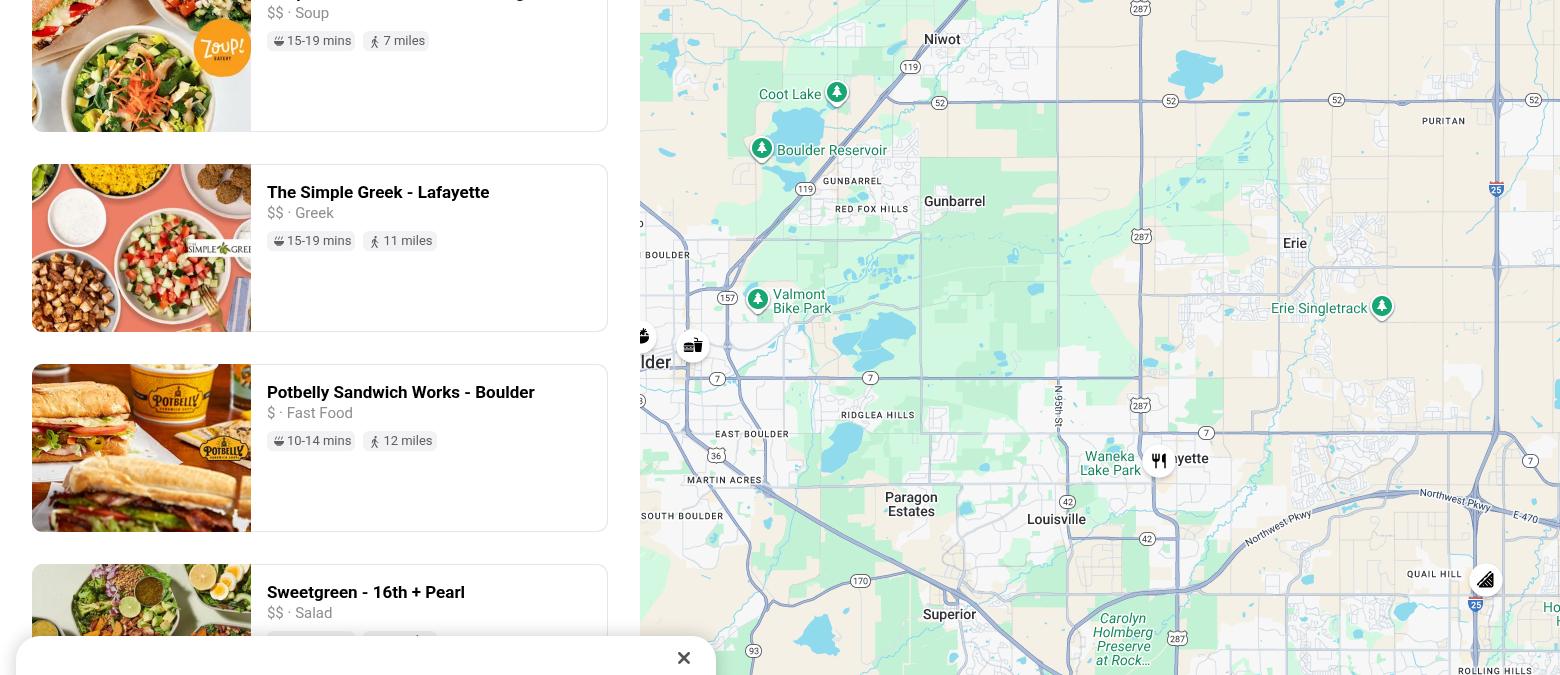Click the Erie Singletrack park marker

click(1382, 307)
